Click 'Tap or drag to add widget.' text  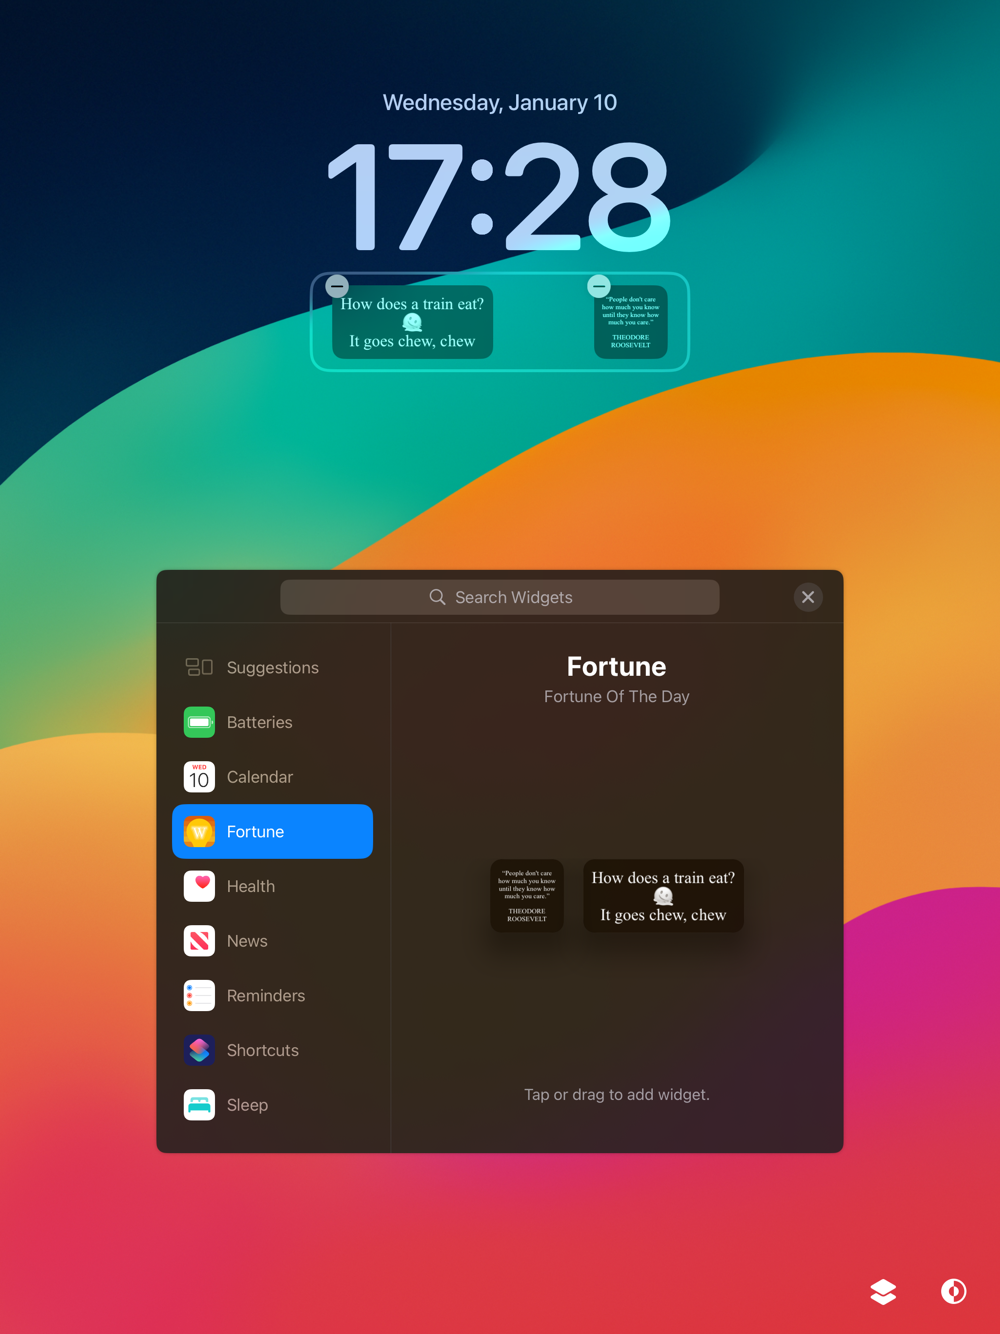pos(617,1094)
